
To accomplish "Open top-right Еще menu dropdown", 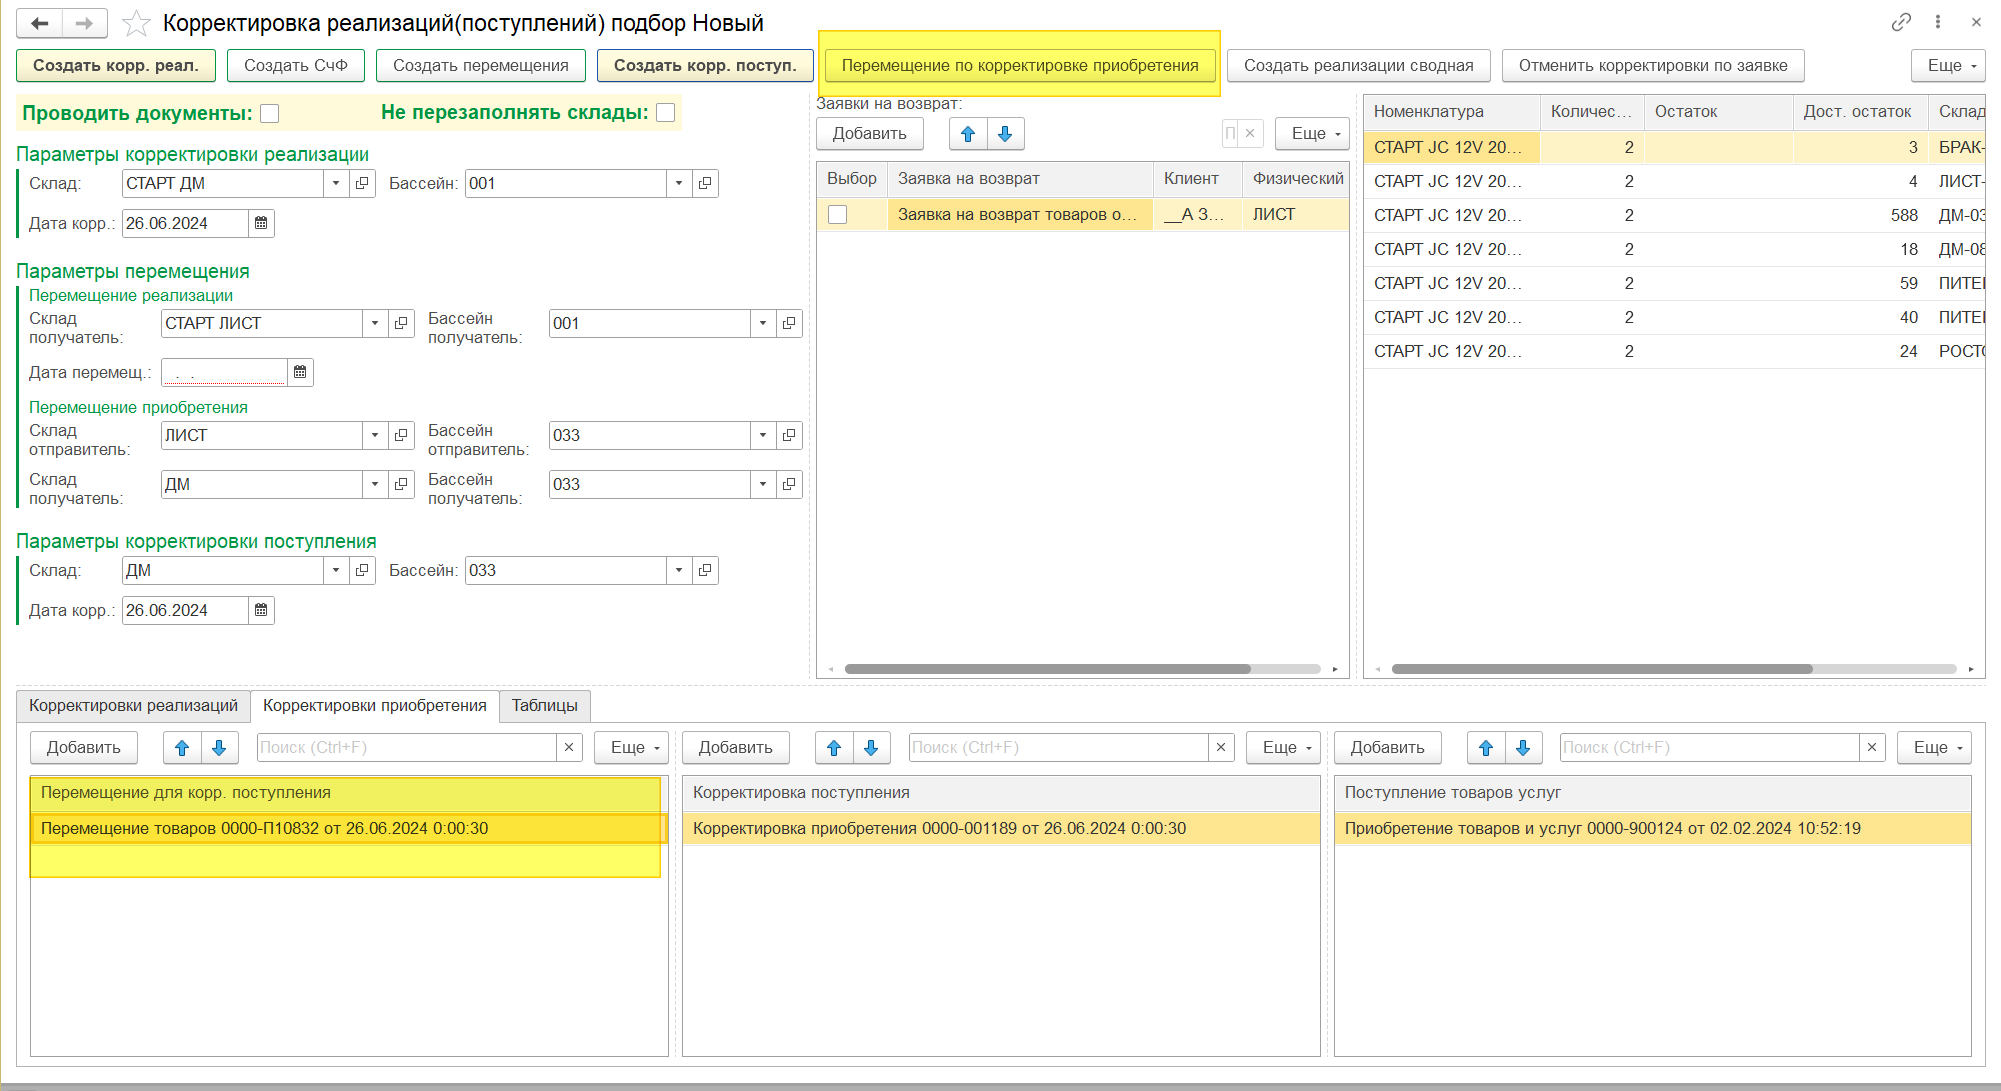I will click(x=1947, y=65).
